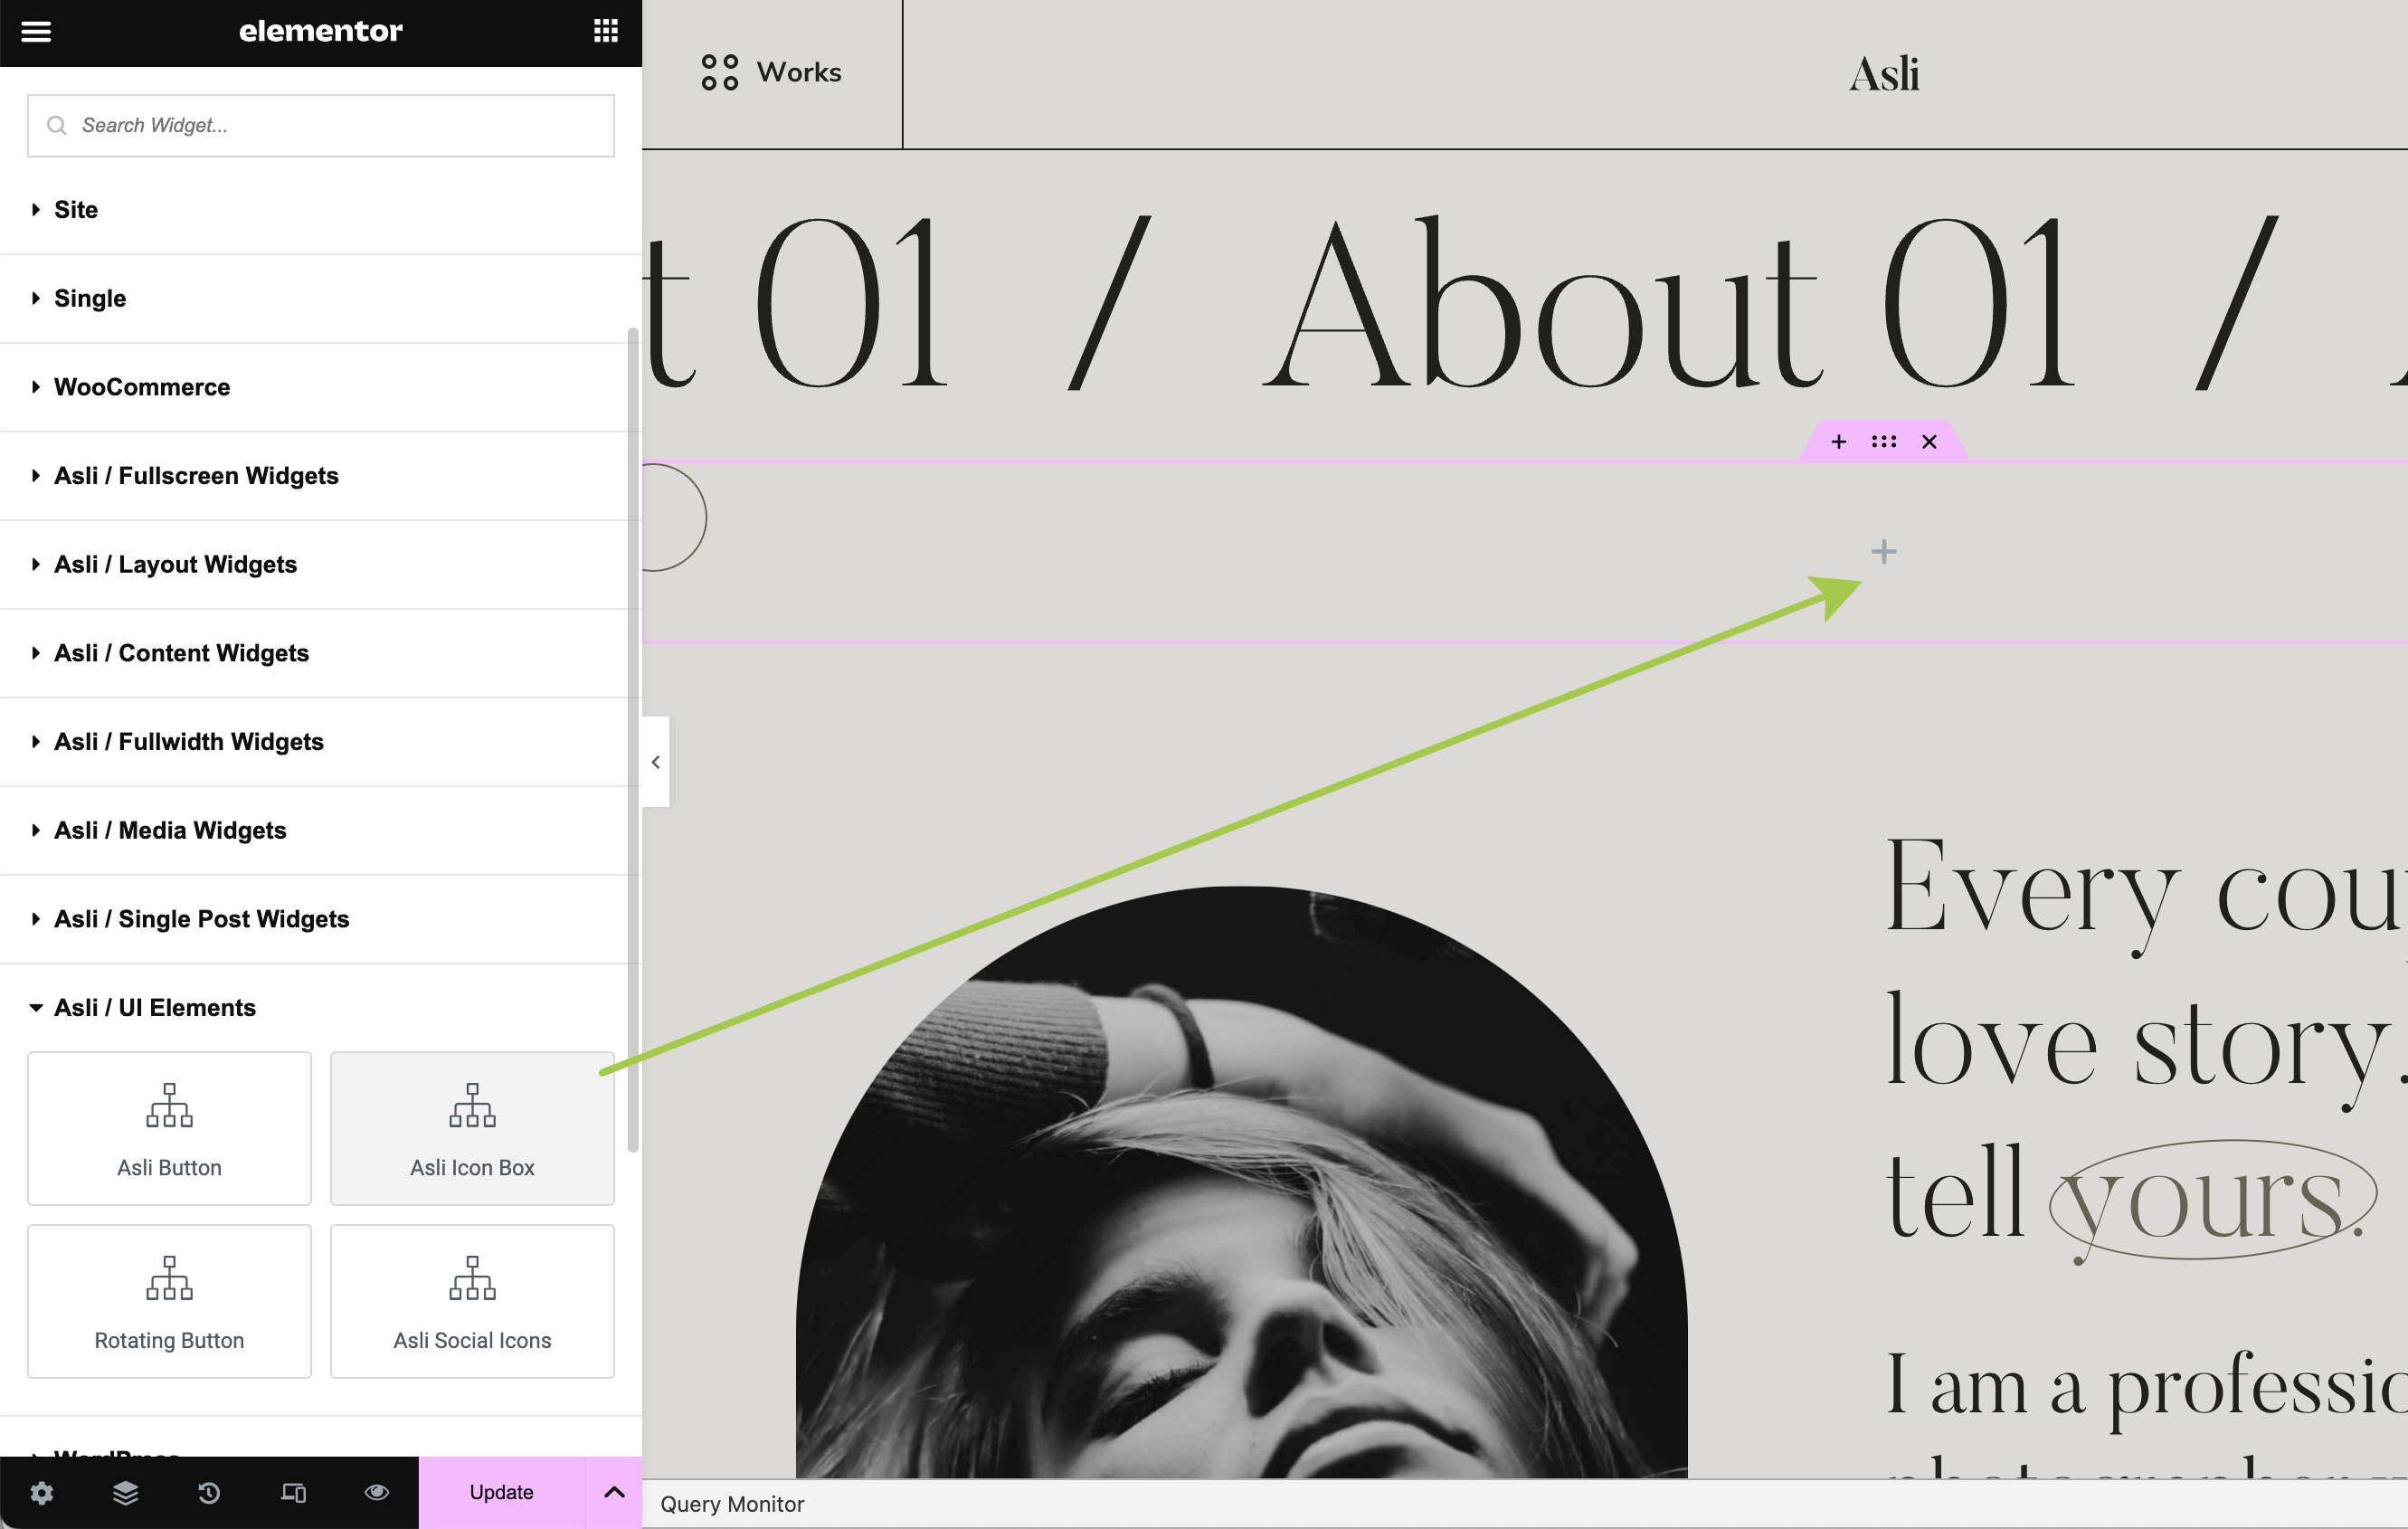Open the Elementor hamburger menu

pos(36,31)
